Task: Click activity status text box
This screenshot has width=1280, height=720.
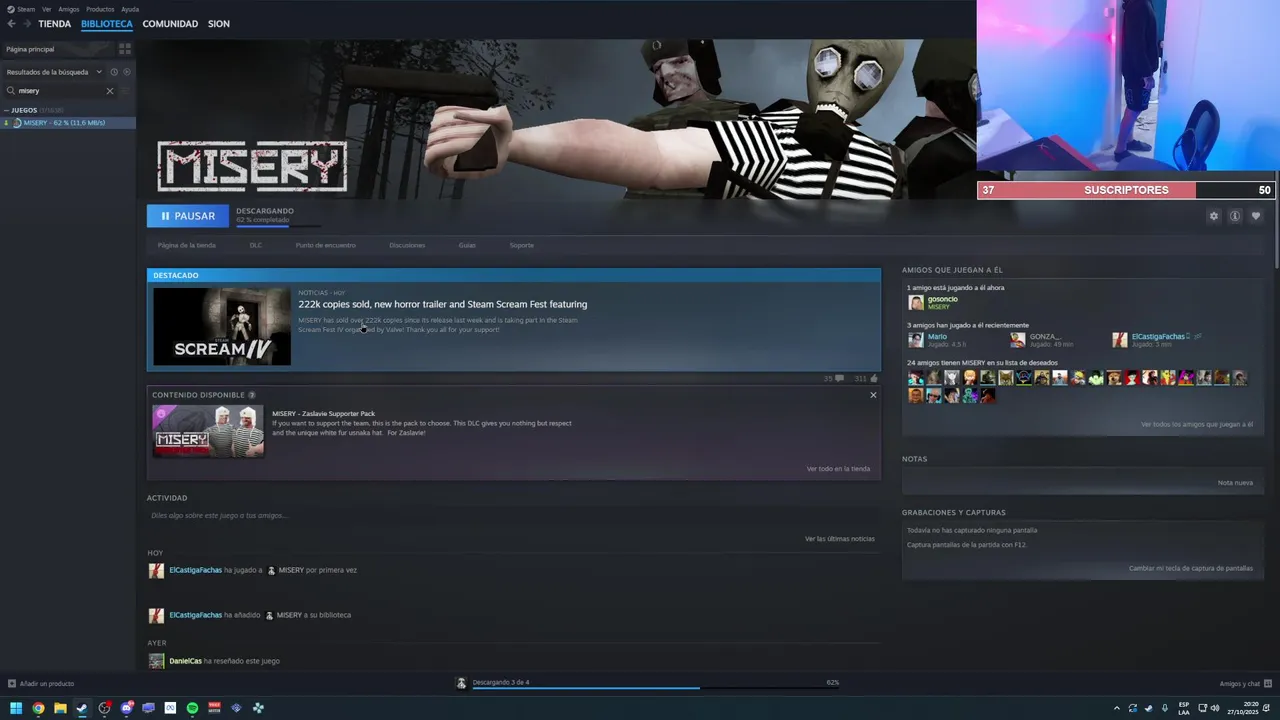Action: tap(512, 516)
